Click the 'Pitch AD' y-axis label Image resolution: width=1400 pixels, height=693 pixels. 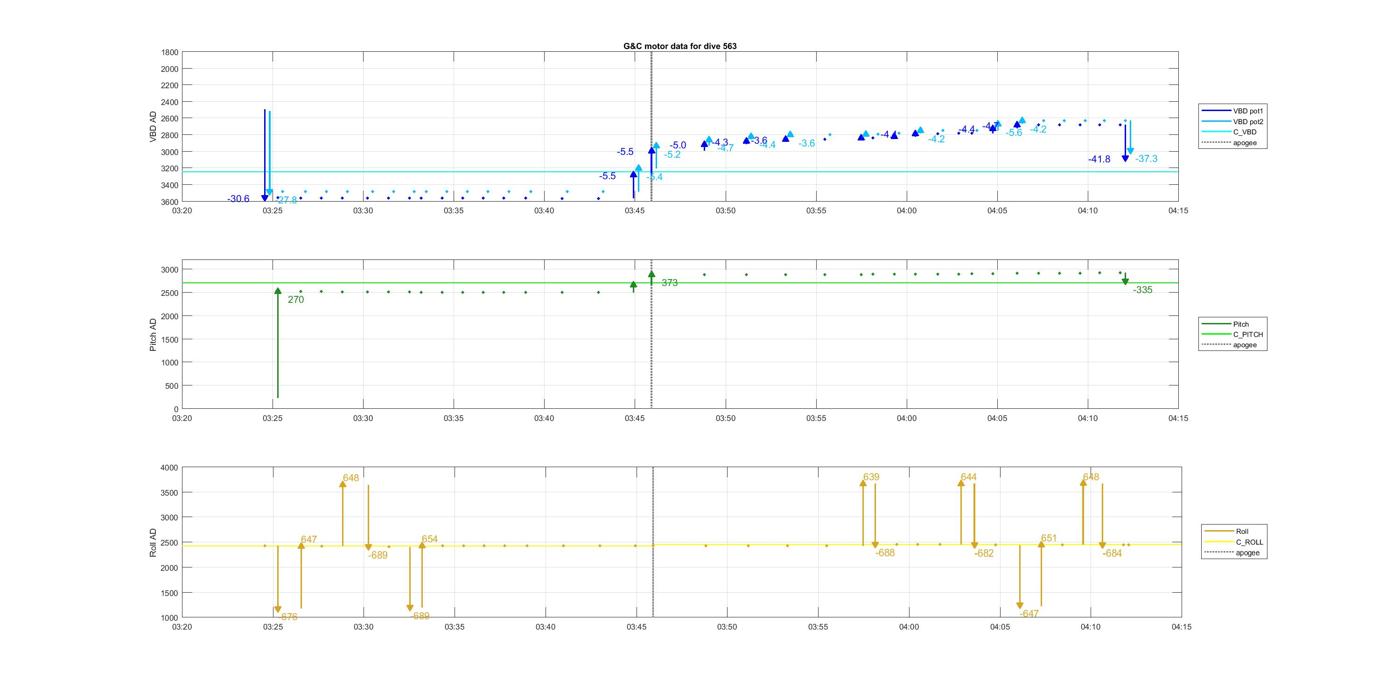154,334
